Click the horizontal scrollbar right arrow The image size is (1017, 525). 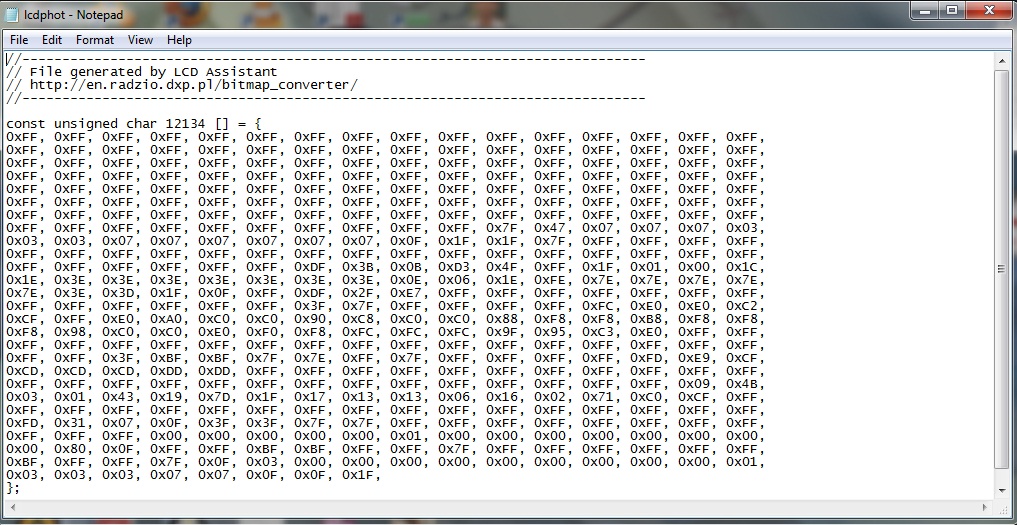985,506
